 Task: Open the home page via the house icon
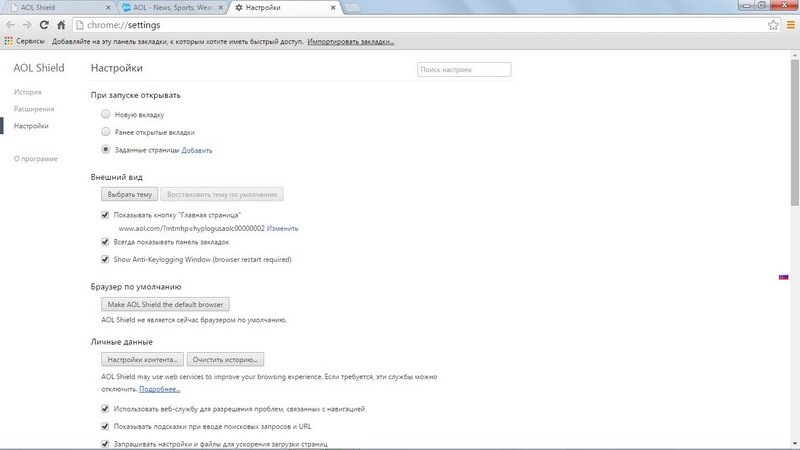61,25
